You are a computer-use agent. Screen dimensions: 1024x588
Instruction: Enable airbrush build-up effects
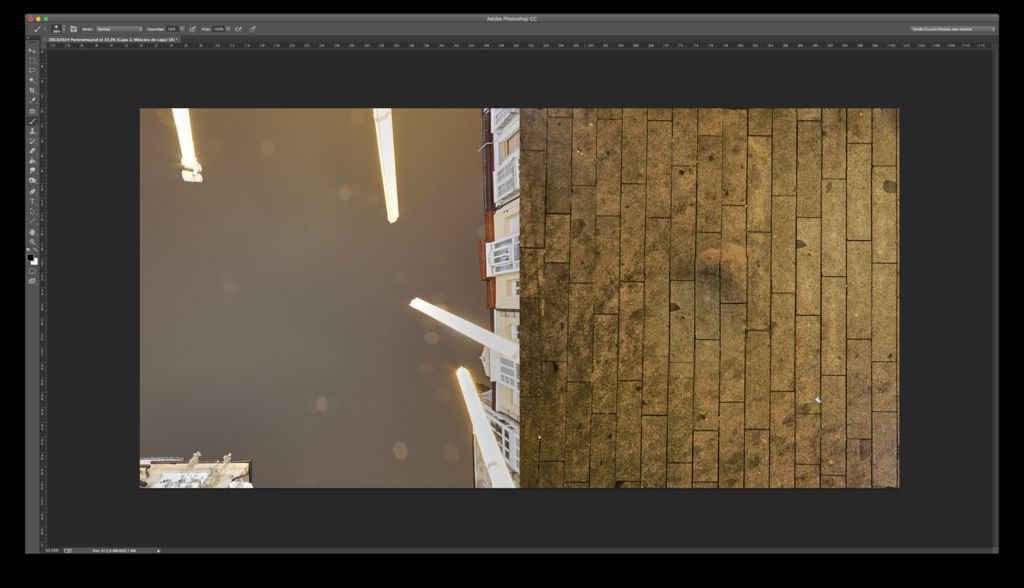tap(238, 29)
